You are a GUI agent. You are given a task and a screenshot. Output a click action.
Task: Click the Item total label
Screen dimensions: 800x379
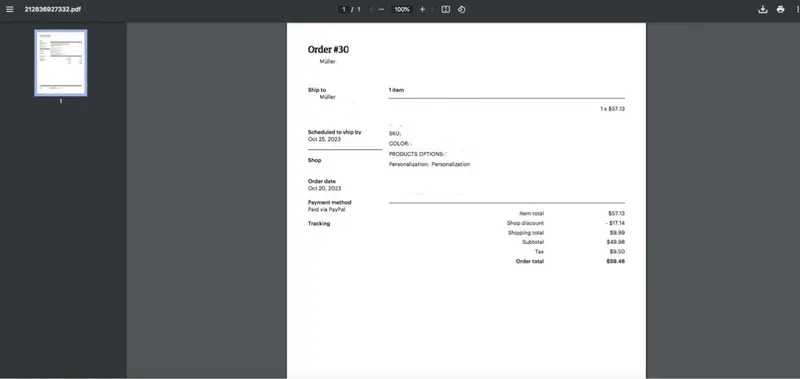(531, 213)
